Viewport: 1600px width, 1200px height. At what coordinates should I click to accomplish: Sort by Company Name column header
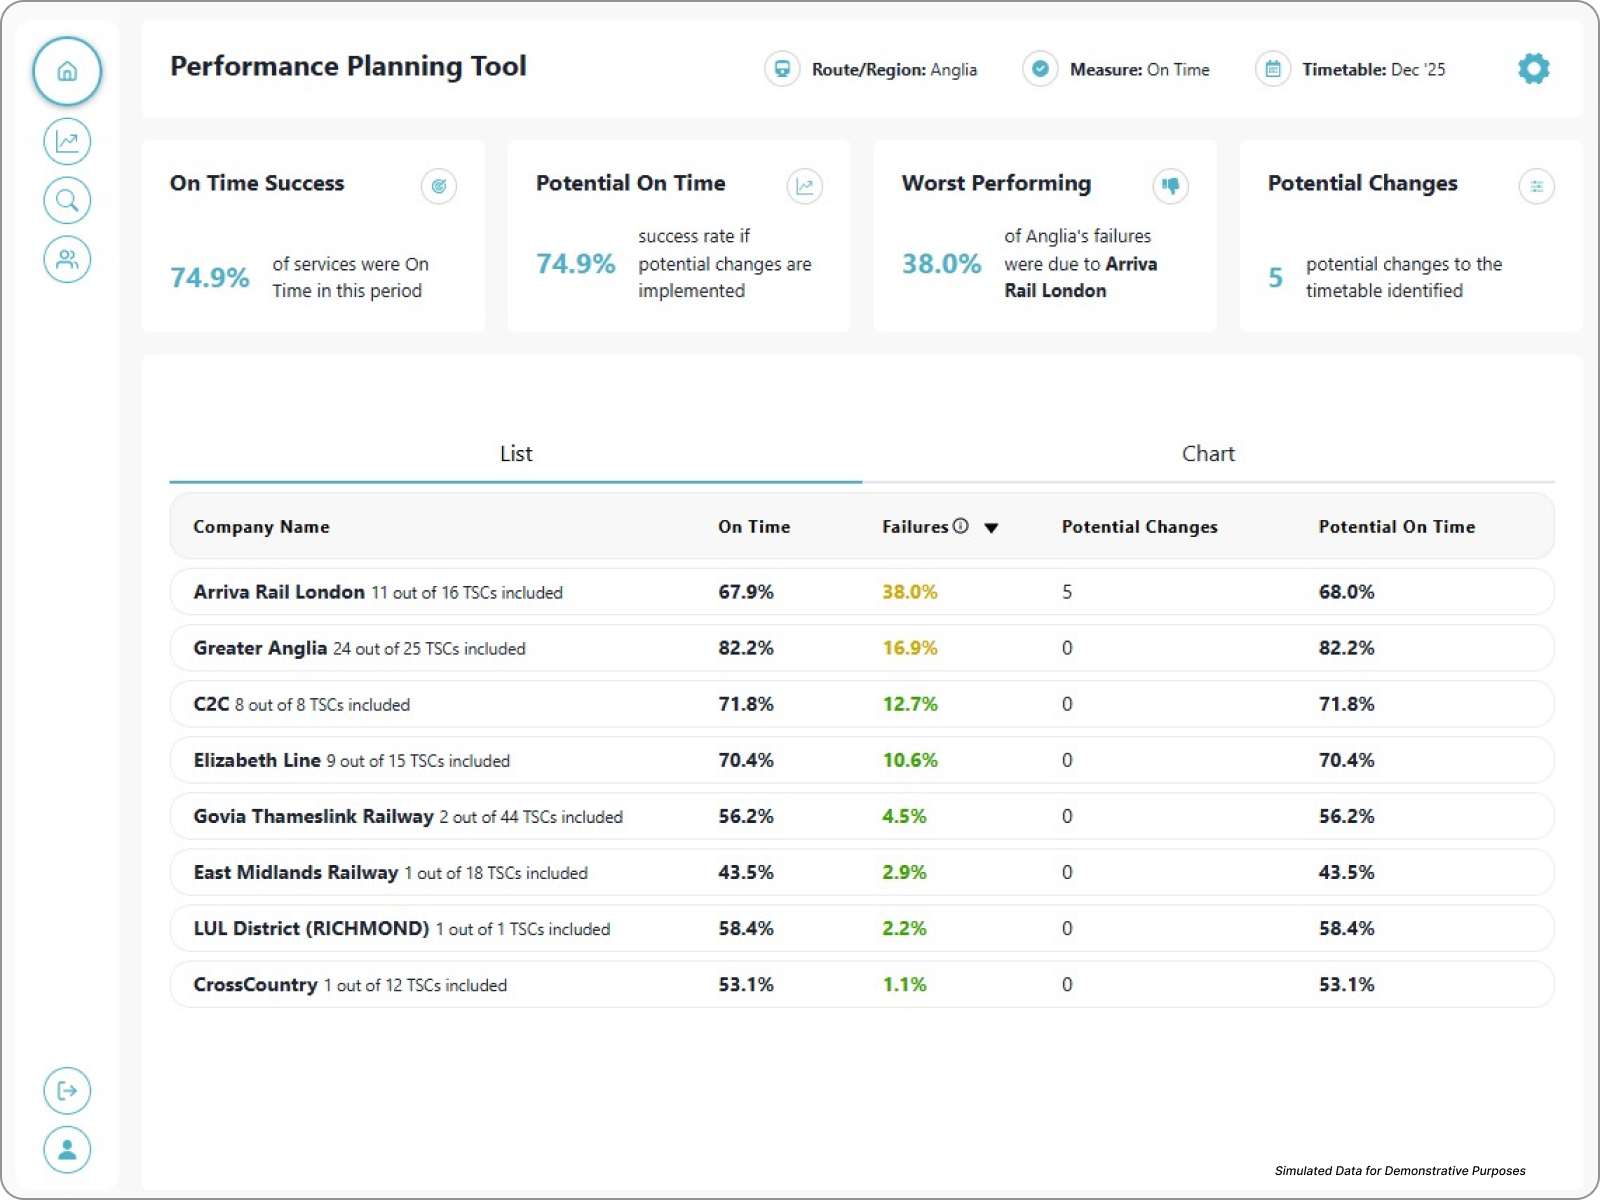tap(261, 527)
